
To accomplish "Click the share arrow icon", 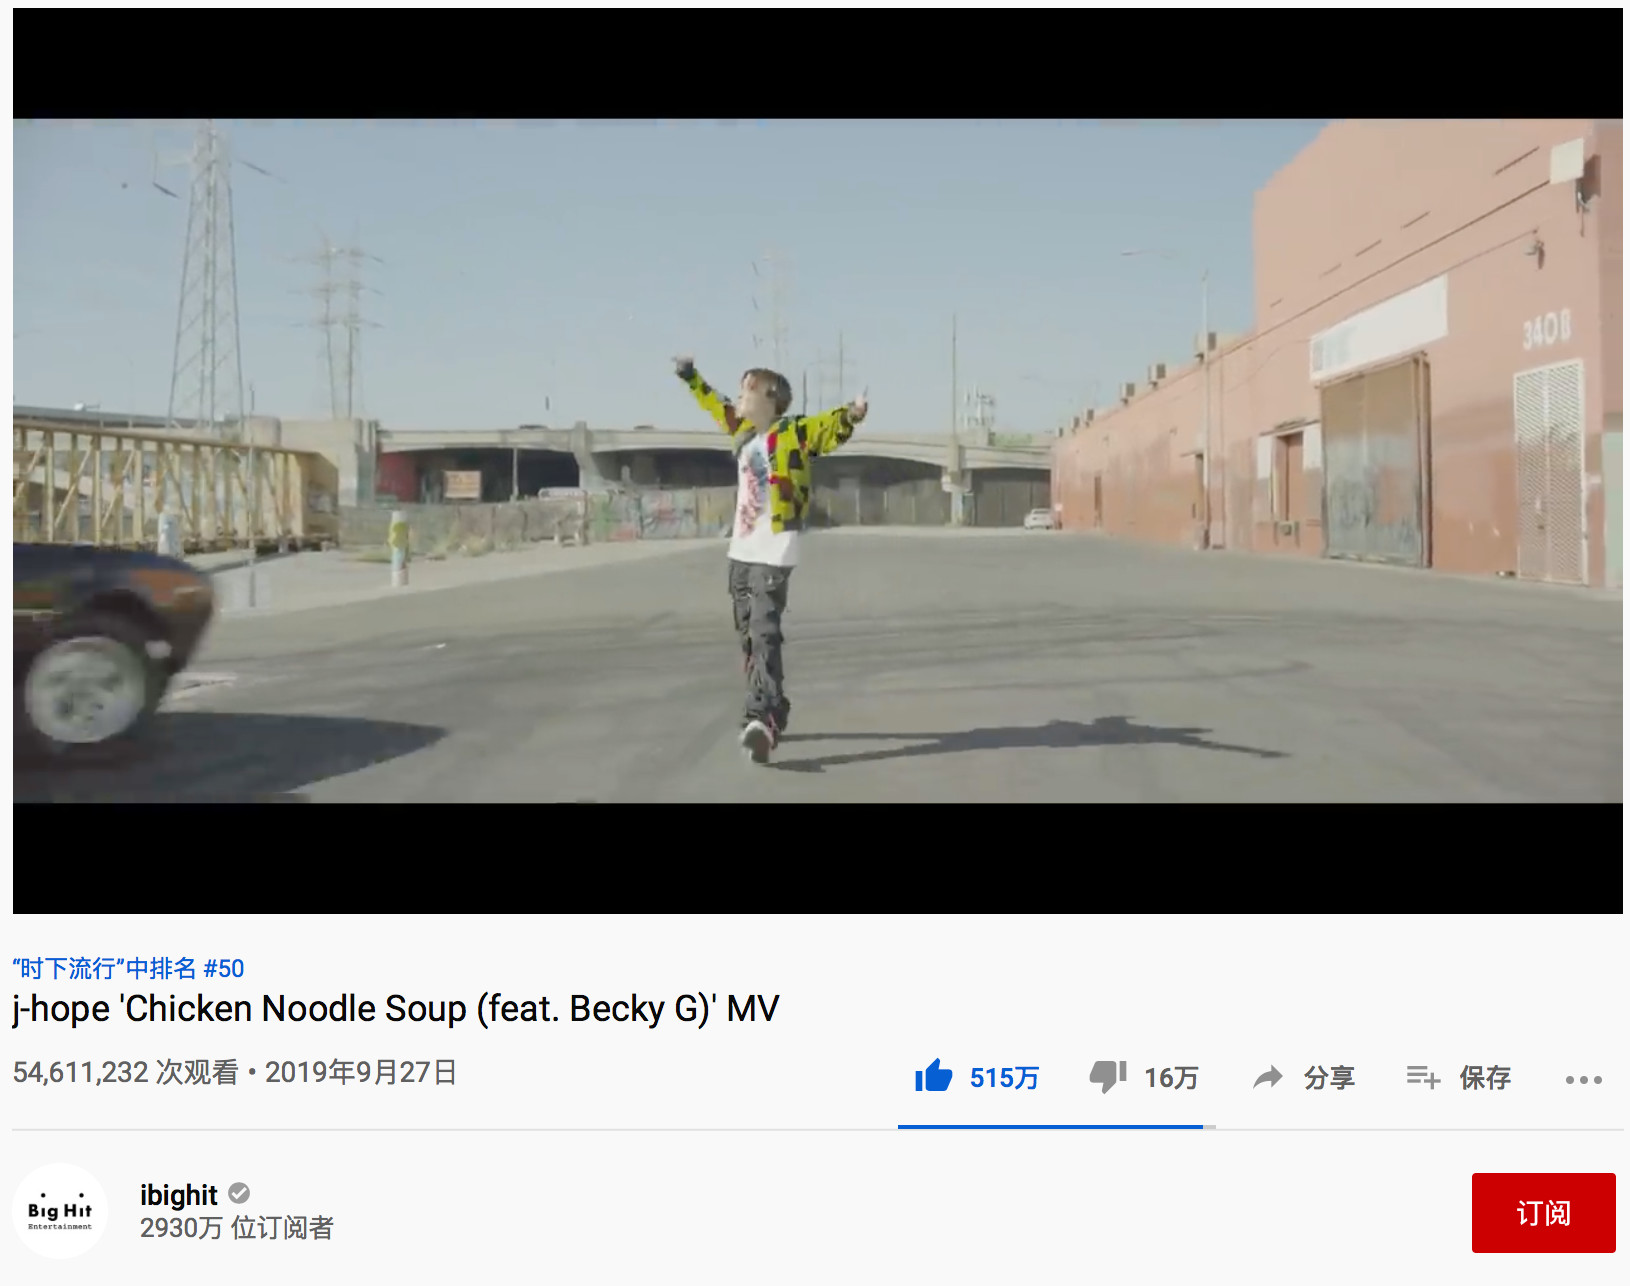I will click(1268, 1077).
